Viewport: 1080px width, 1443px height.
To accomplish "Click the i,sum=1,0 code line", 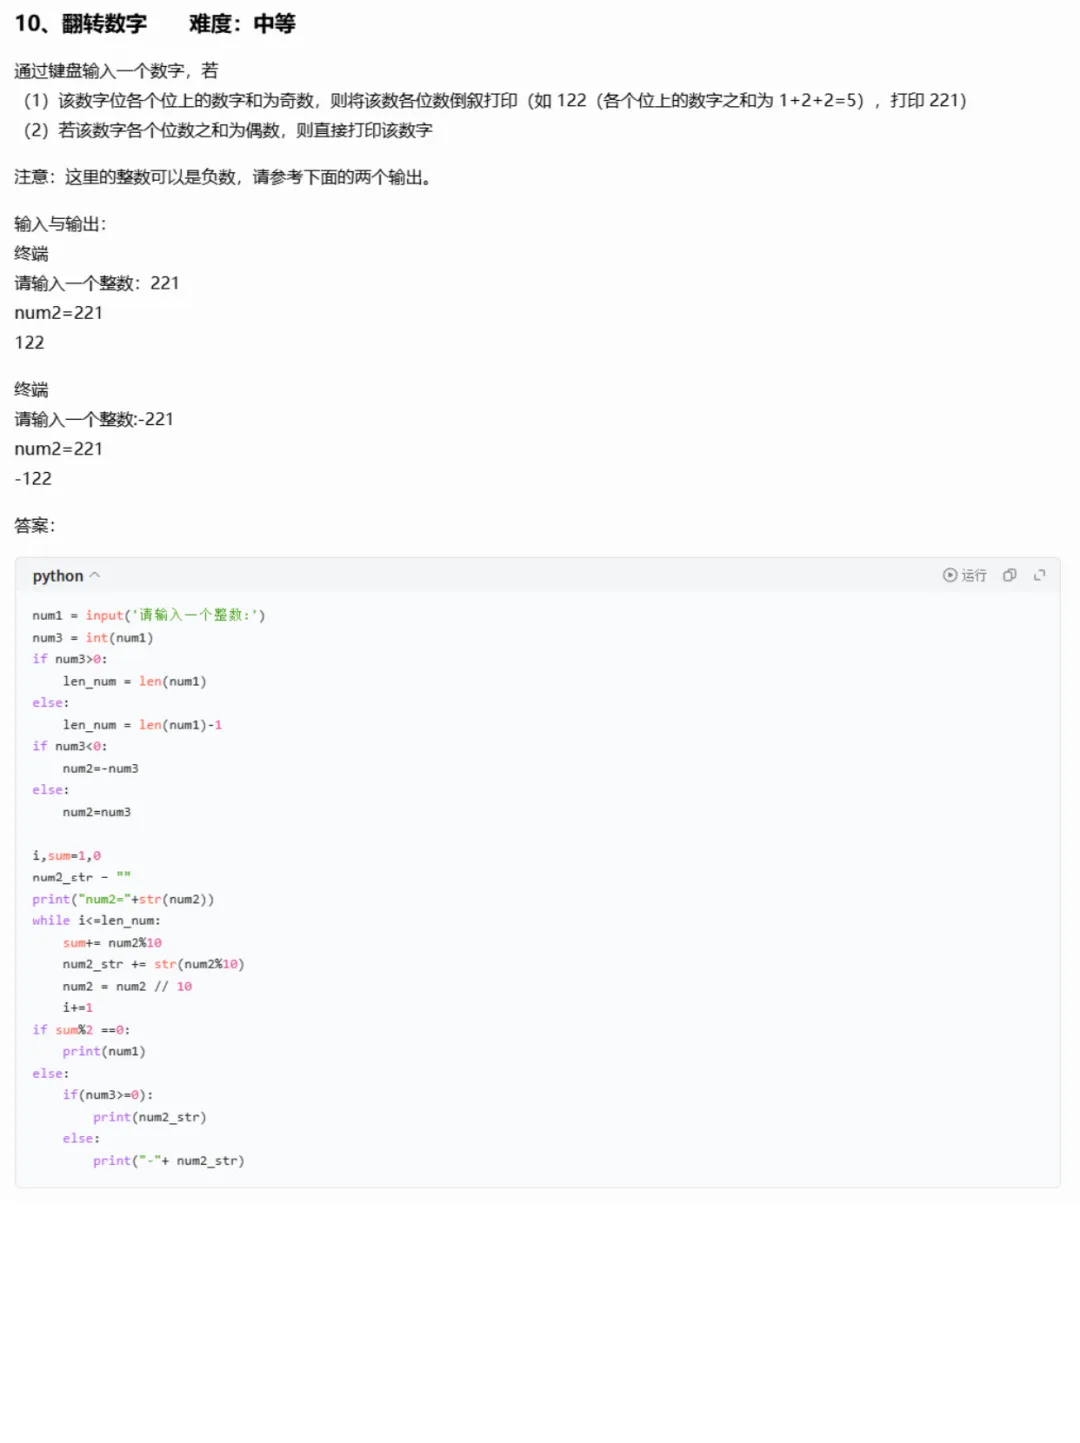I will [x=67, y=856].
